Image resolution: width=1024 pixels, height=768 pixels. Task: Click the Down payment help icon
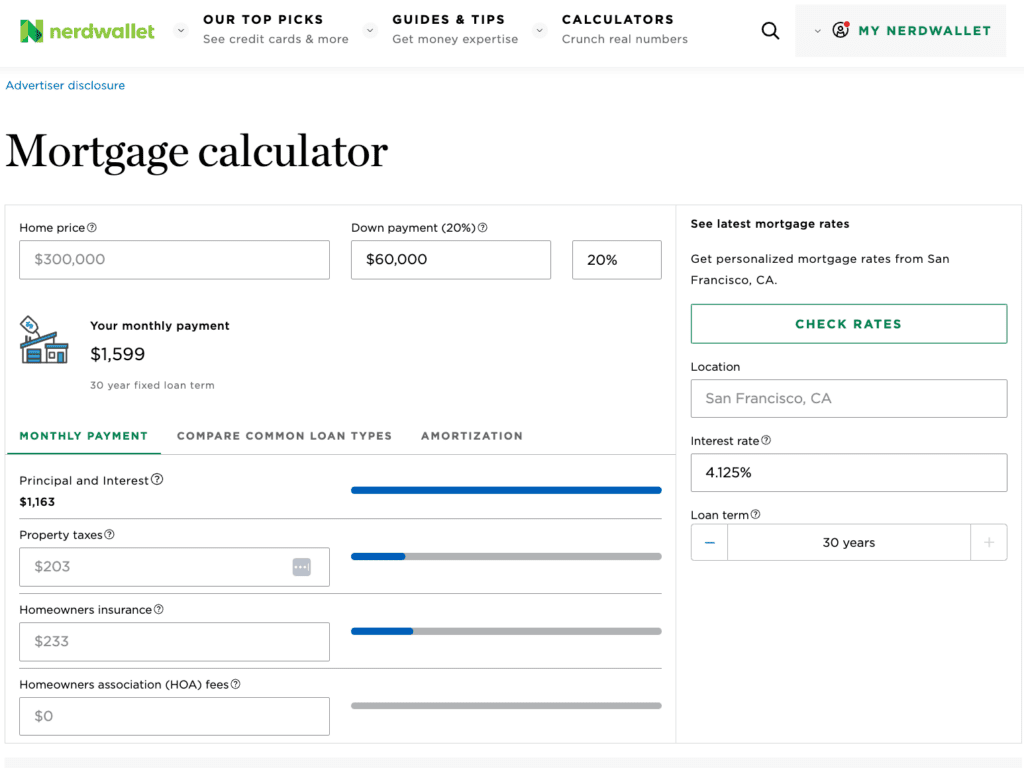482,228
